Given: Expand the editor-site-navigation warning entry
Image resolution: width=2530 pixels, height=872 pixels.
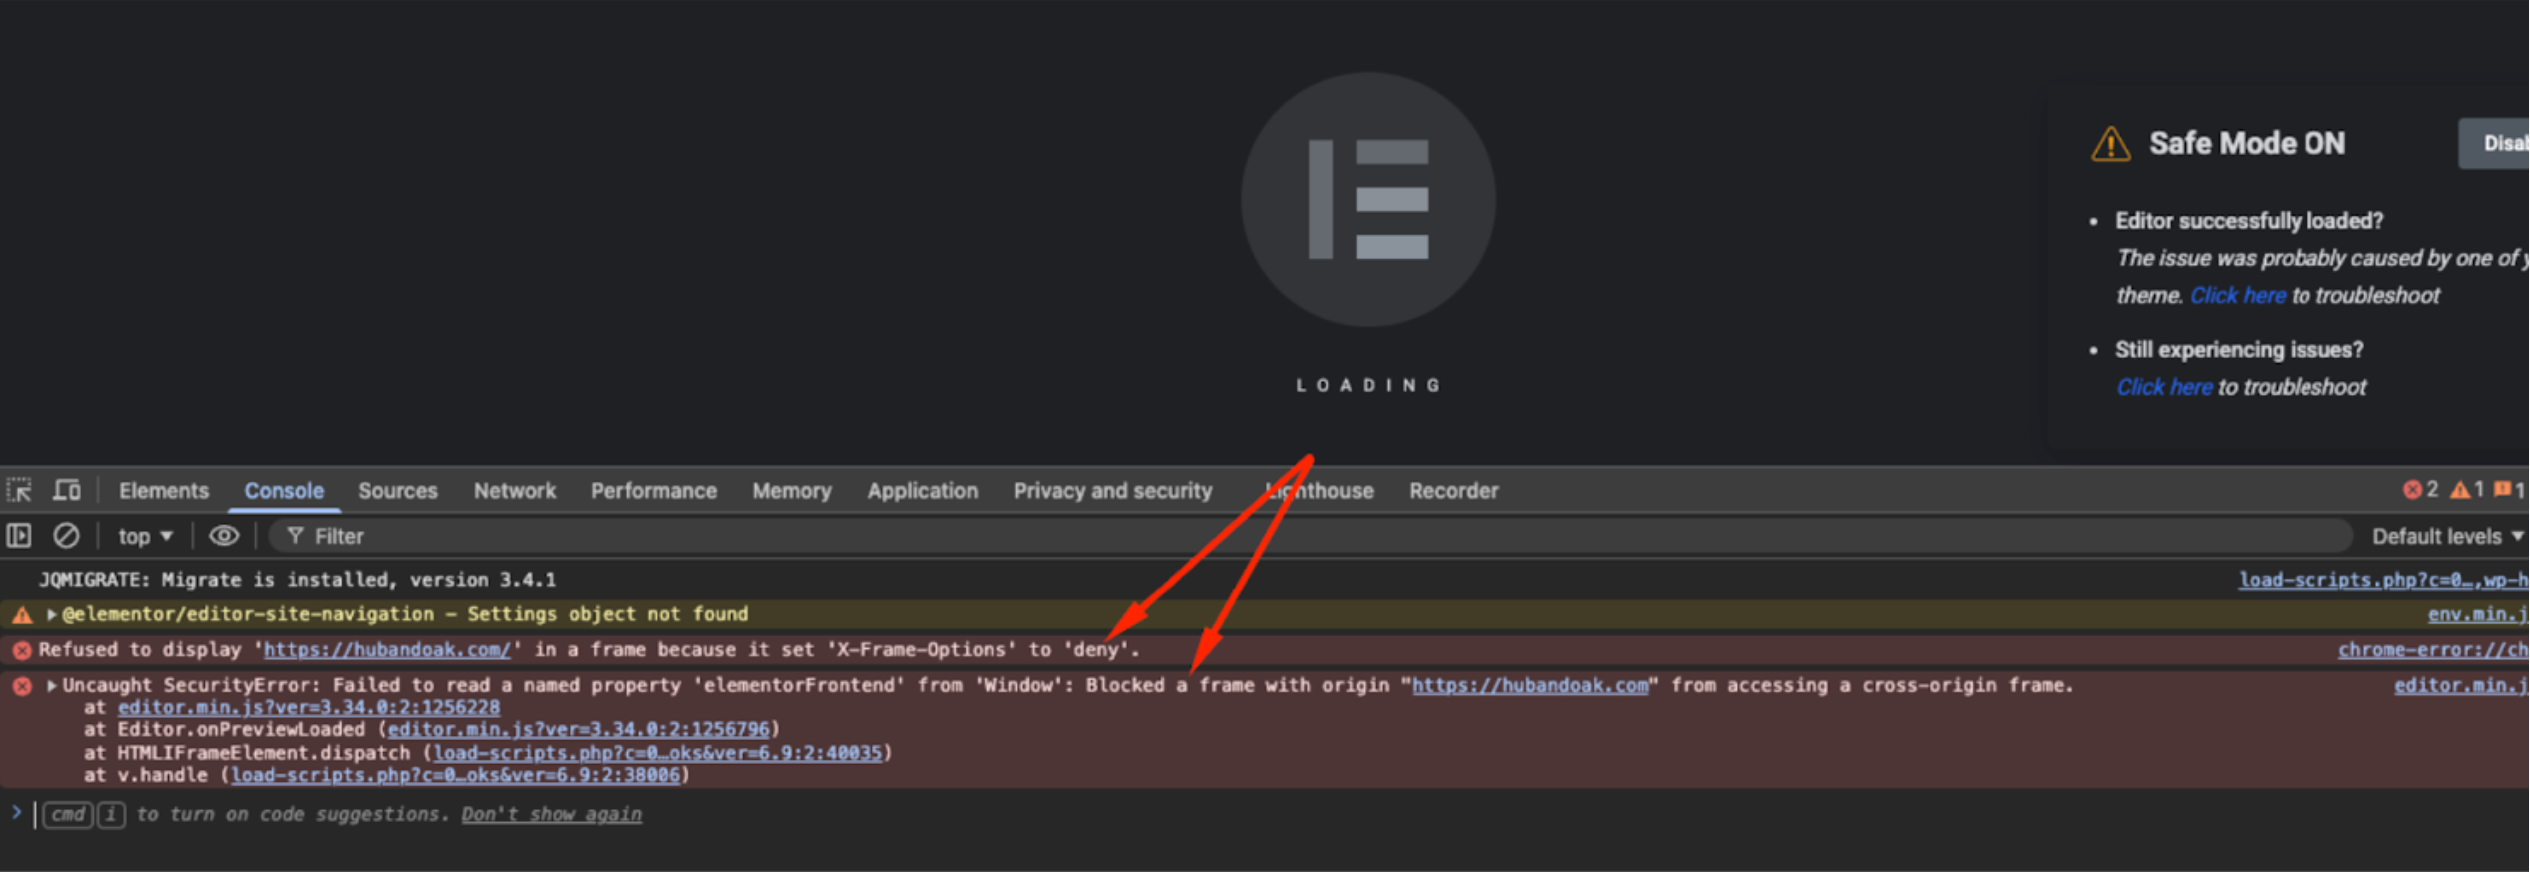Looking at the screenshot, I should click(51, 614).
